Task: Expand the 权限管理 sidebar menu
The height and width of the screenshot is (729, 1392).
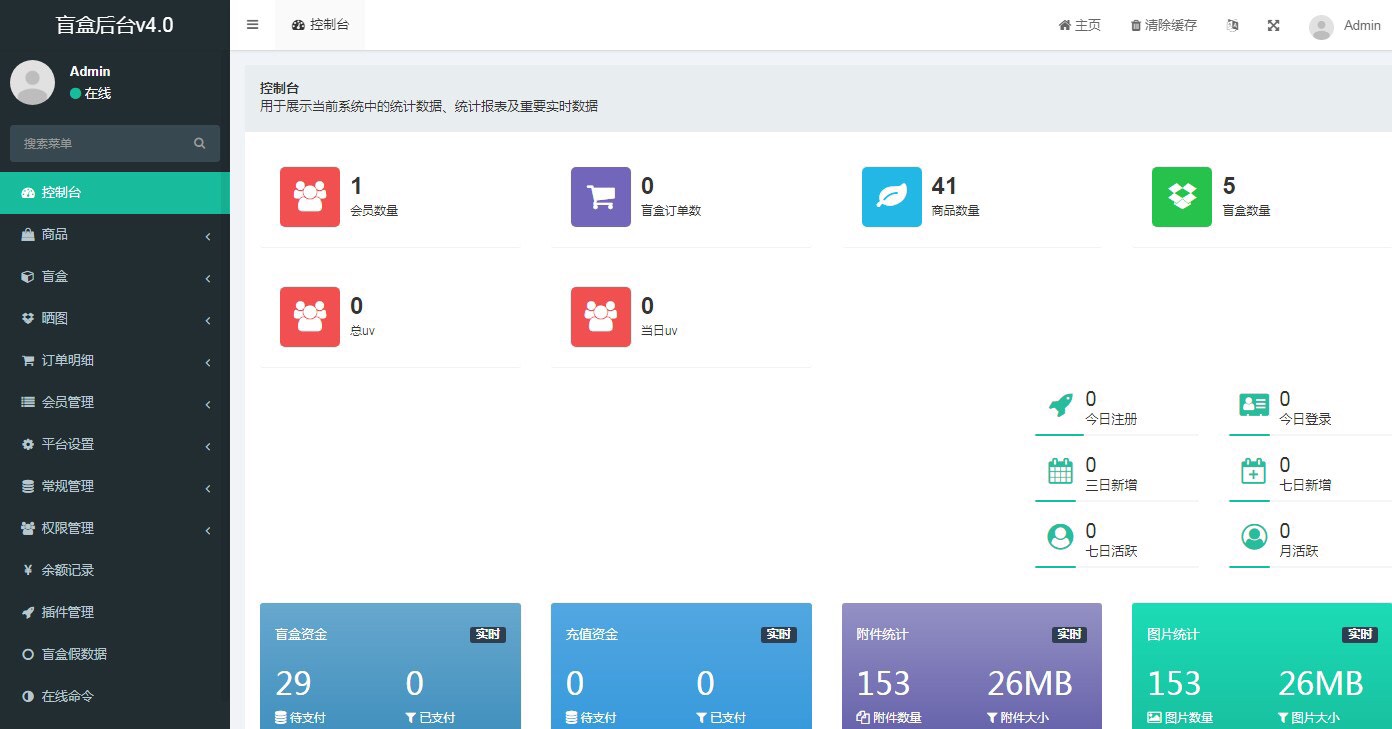Action: click(115, 528)
